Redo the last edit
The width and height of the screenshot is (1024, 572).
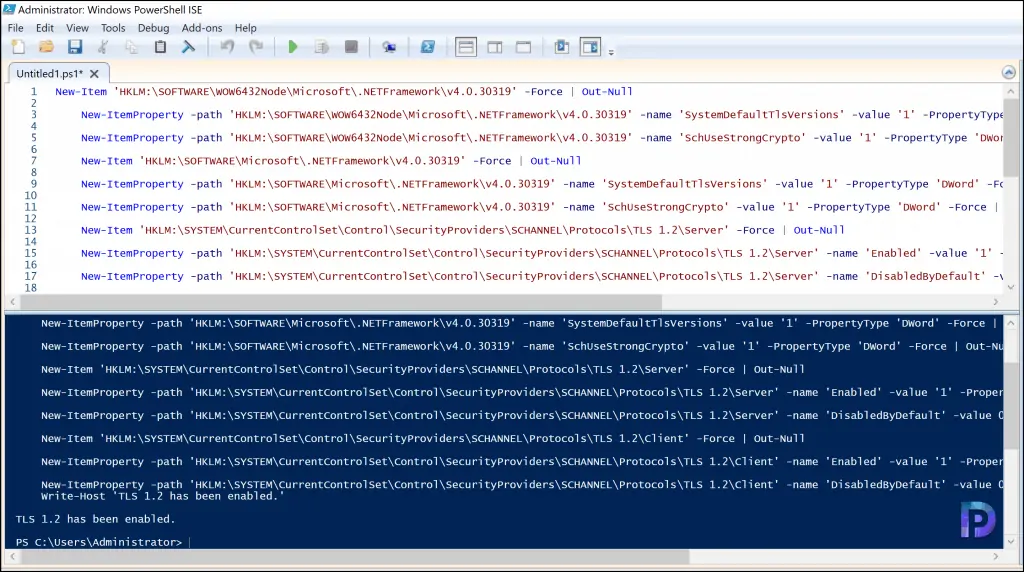(x=256, y=47)
